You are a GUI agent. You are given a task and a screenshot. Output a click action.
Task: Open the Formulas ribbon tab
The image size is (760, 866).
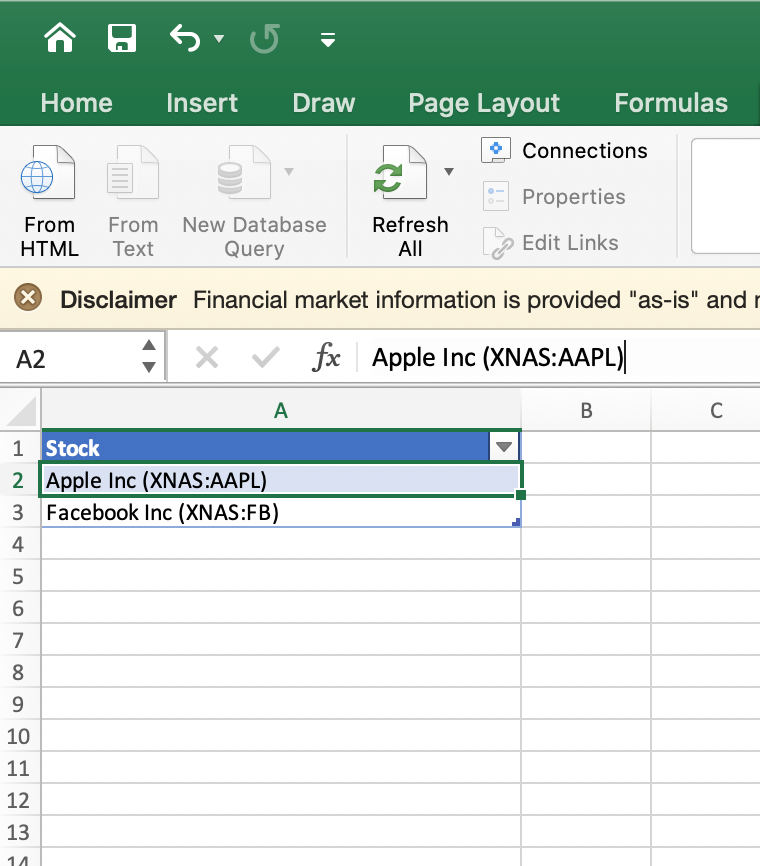(671, 103)
